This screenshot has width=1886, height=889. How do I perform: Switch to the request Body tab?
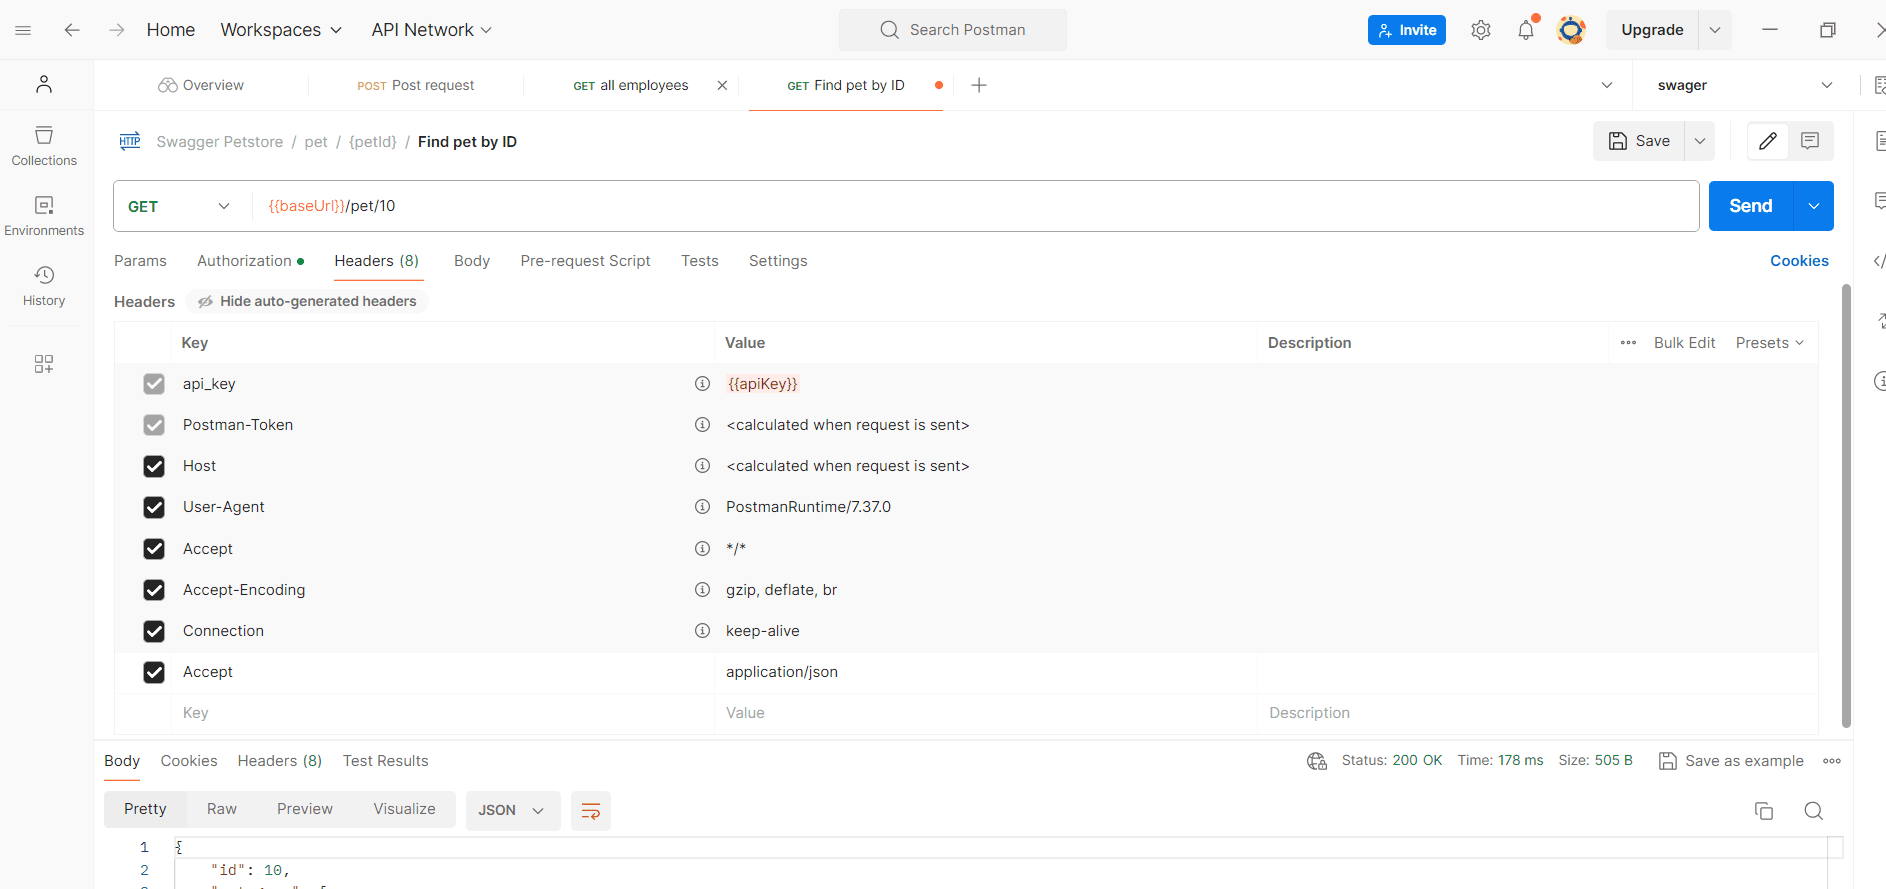[x=472, y=261]
